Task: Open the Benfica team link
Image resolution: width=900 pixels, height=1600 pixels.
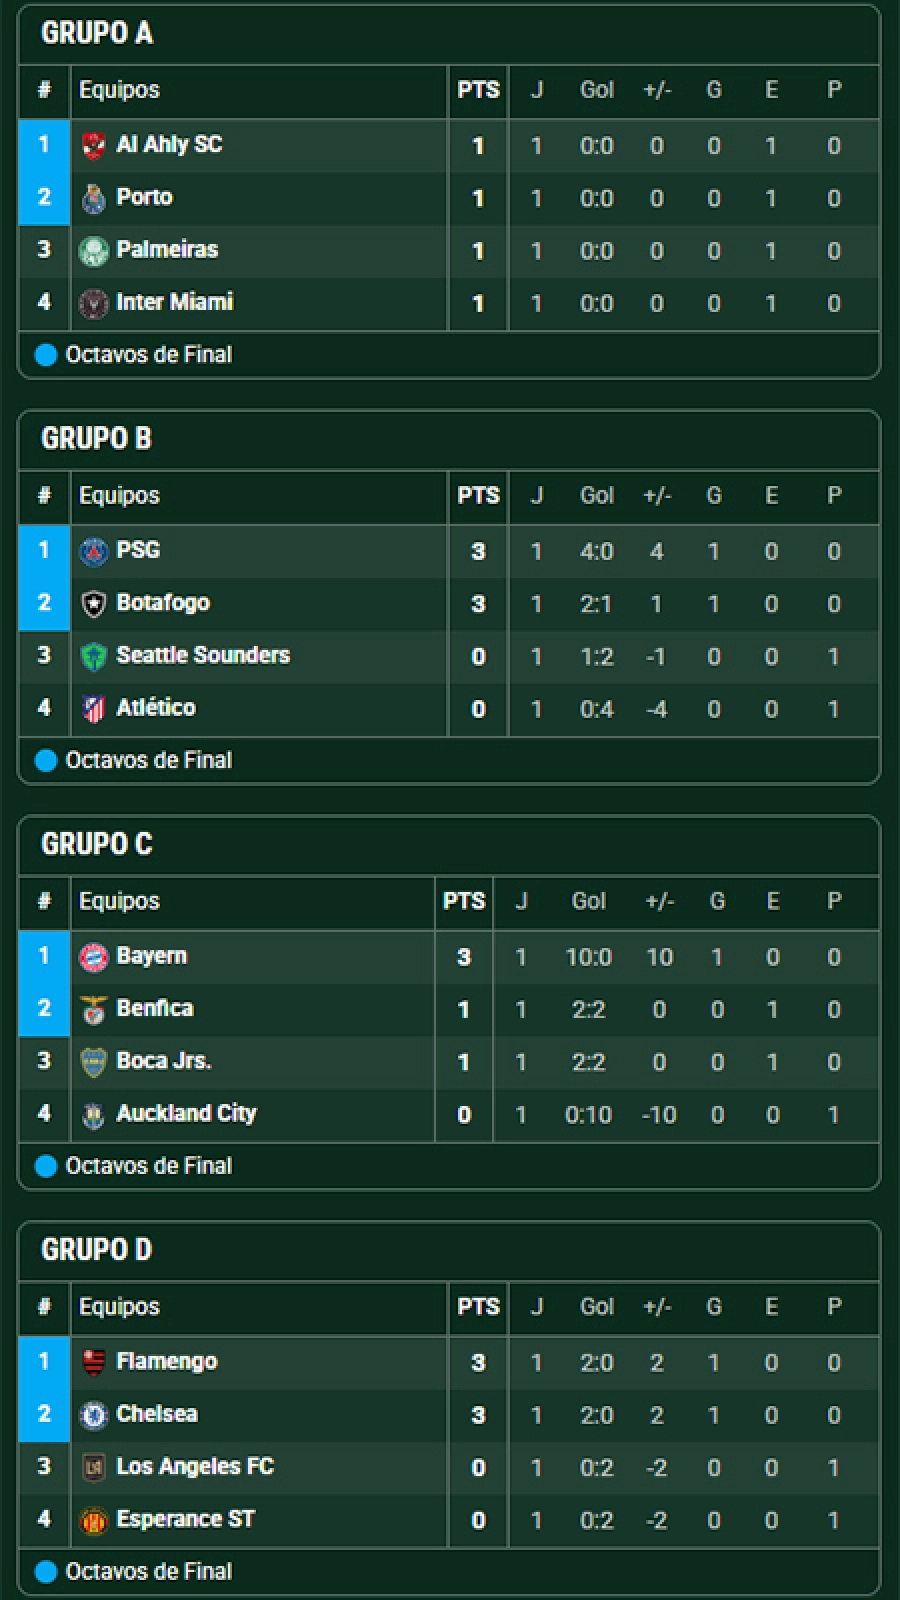Action: click(154, 1008)
